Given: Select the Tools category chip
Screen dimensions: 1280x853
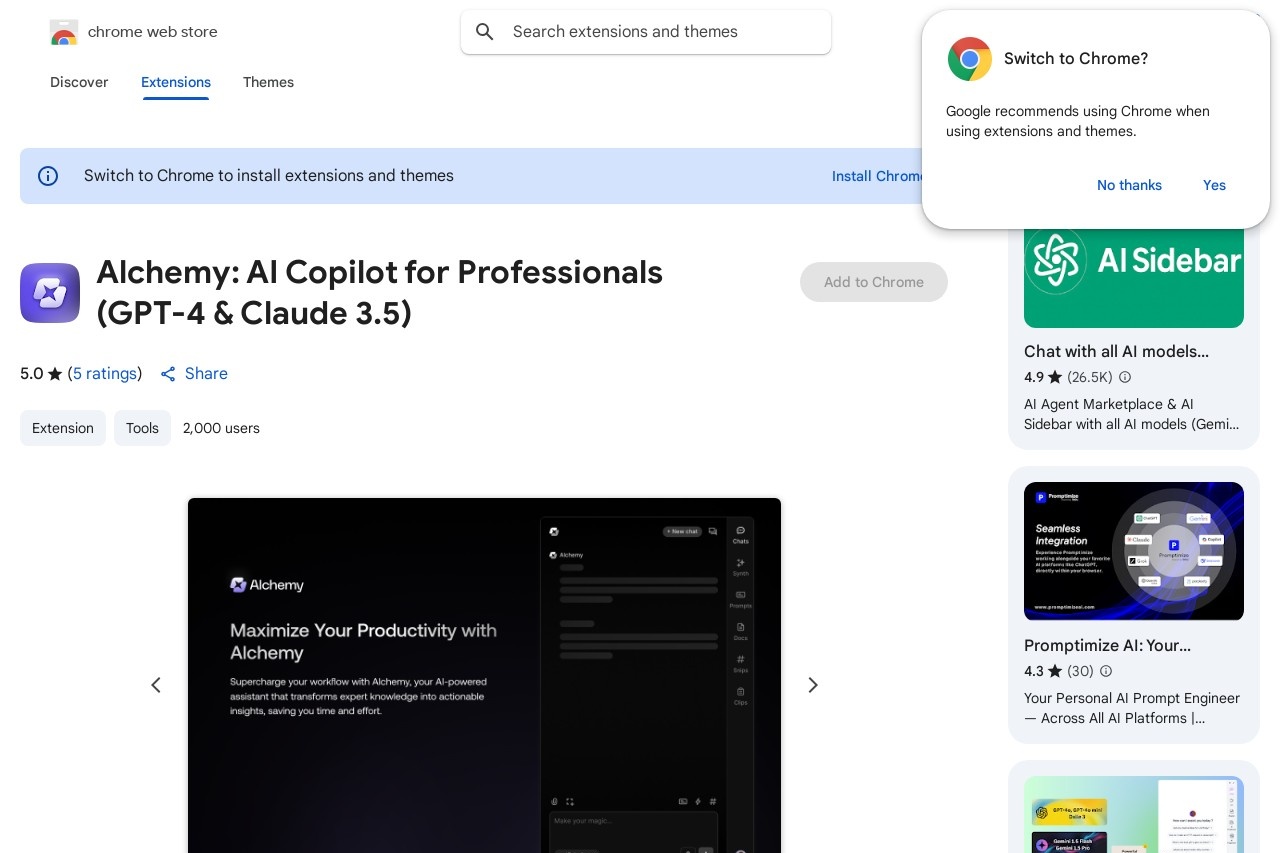Looking at the screenshot, I should pos(142,428).
